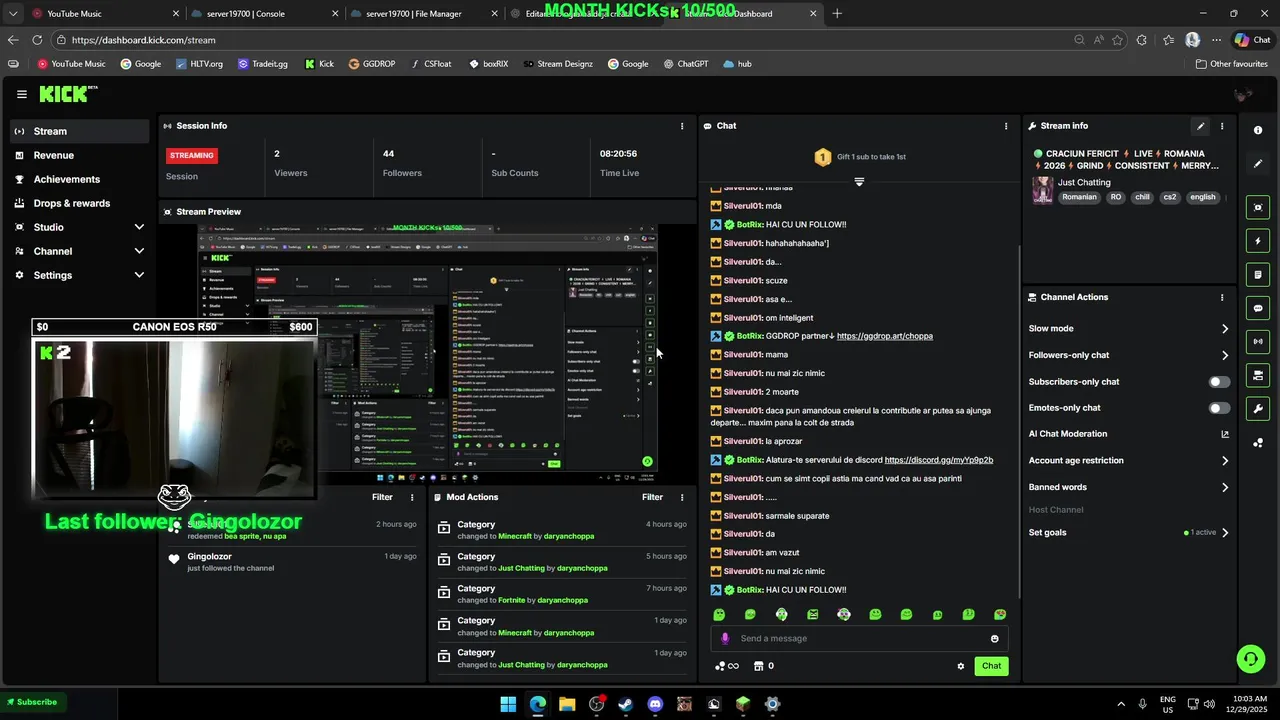Click the three-dots cluster icon in the right rail

click(x=1258, y=443)
